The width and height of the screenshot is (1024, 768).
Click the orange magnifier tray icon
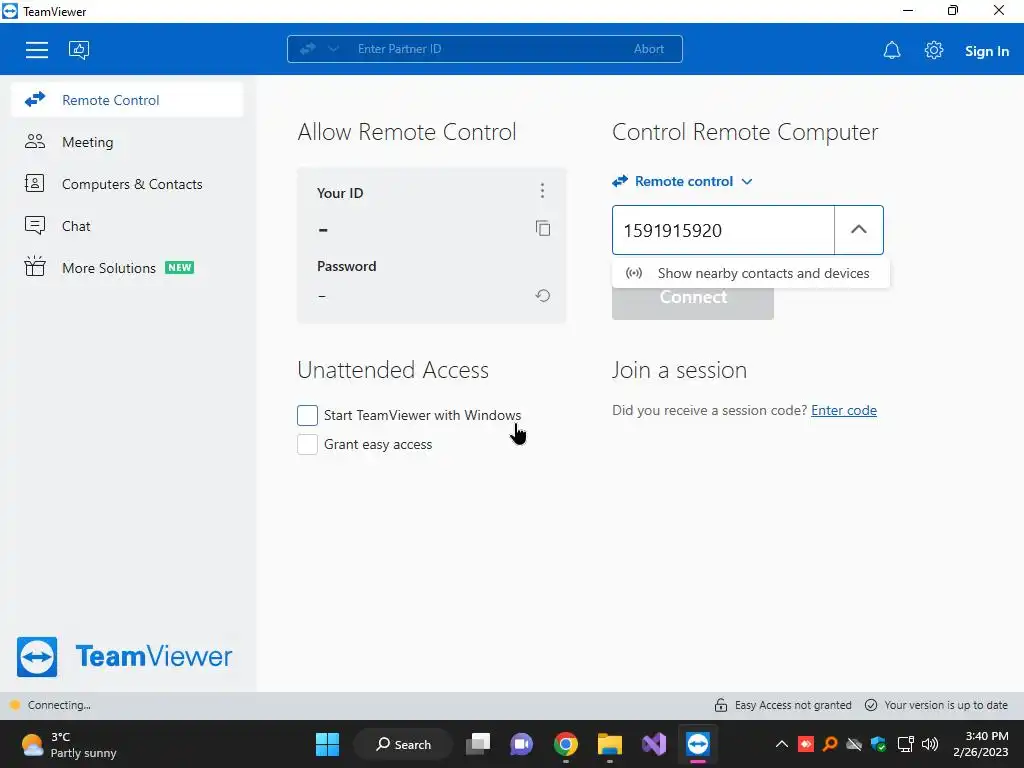coord(829,744)
